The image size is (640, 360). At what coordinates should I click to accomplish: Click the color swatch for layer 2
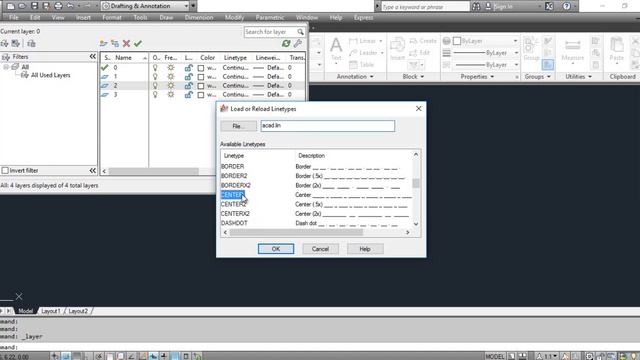coord(201,86)
